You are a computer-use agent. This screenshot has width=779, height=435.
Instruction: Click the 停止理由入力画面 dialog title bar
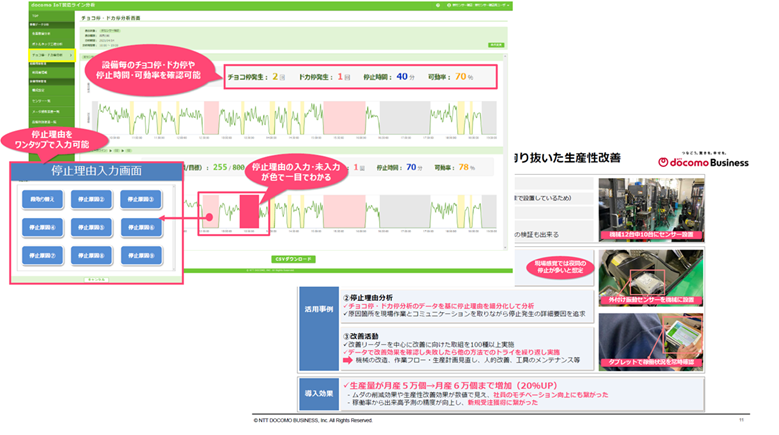tap(91, 171)
